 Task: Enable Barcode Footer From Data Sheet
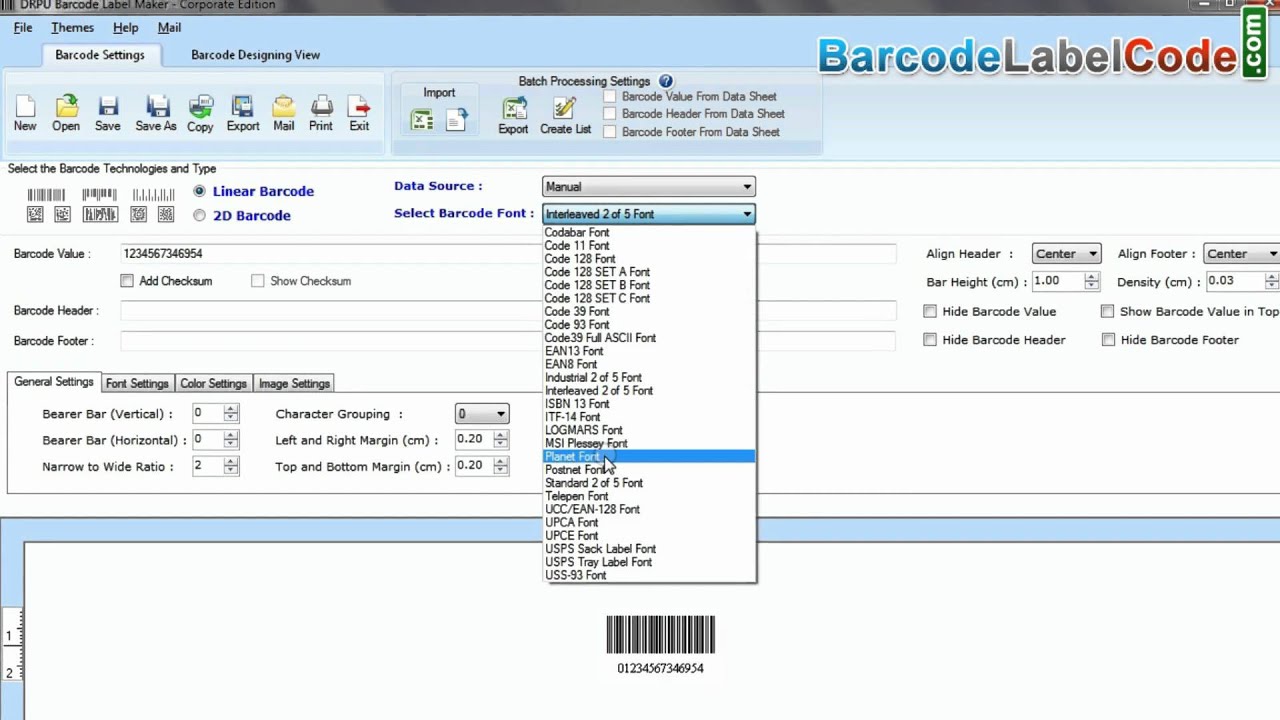pos(610,132)
